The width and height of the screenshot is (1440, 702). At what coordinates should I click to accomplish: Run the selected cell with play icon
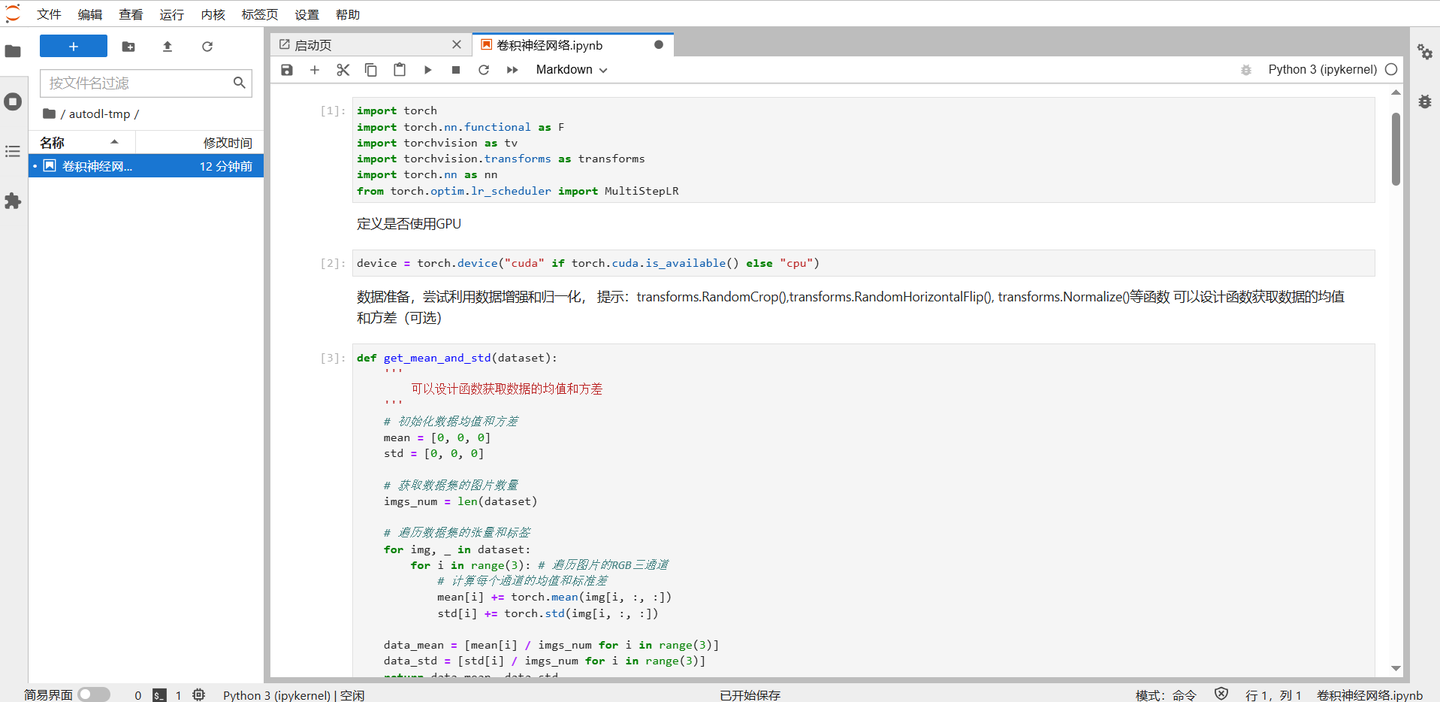click(428, 70)
